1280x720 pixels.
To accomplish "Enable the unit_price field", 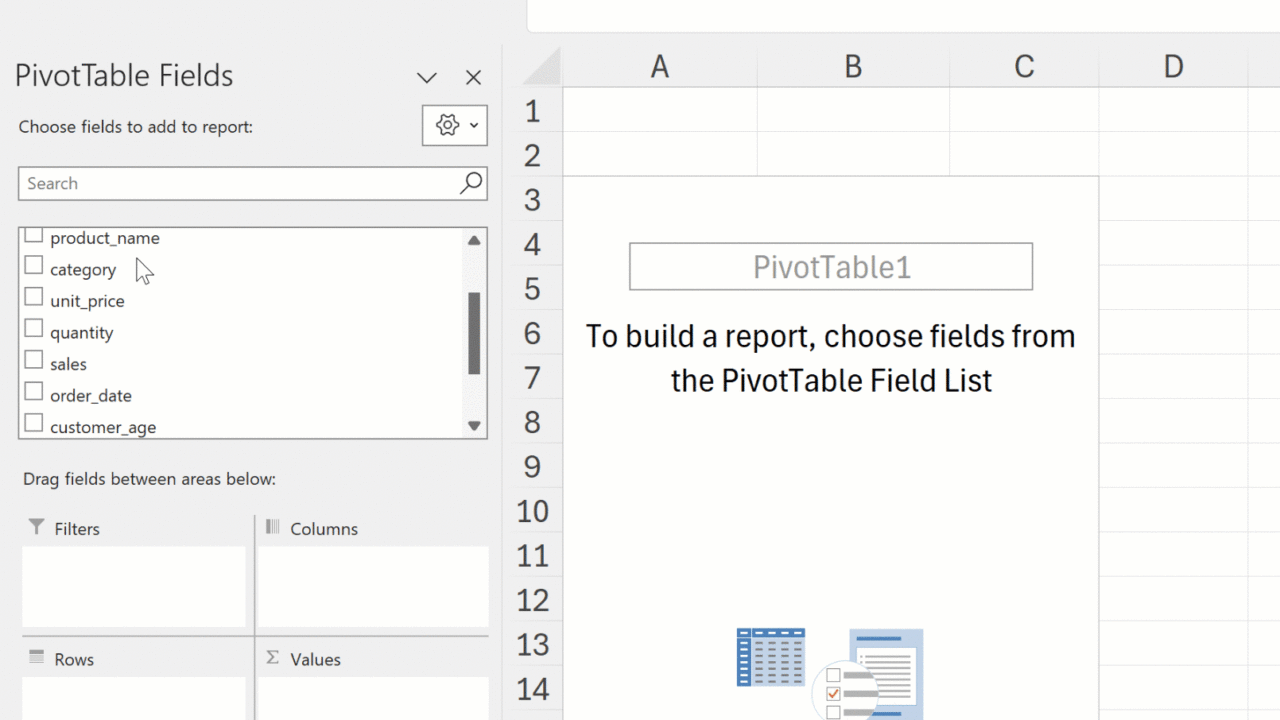I will point(34,298).
